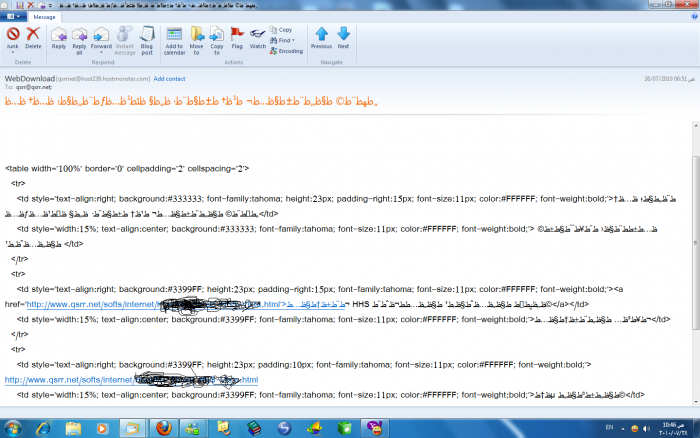The width and height of the screenshot is (700, 438).
Task: Watch this conversation
Action: point(258,38)
